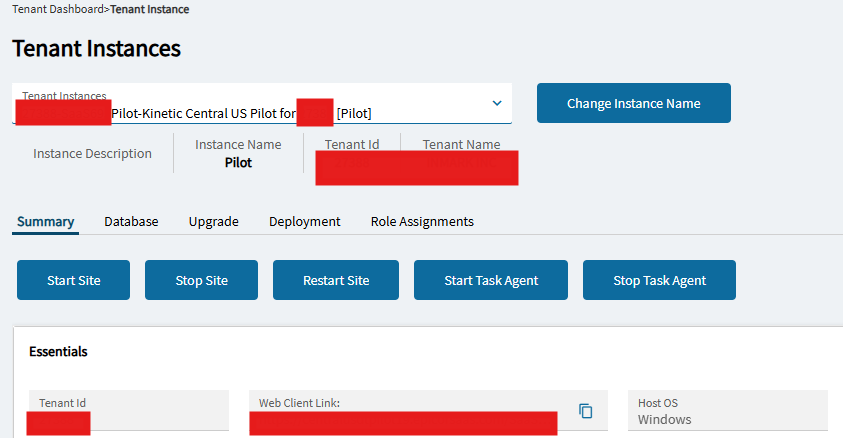Open the Database tab

click(131, 221)
